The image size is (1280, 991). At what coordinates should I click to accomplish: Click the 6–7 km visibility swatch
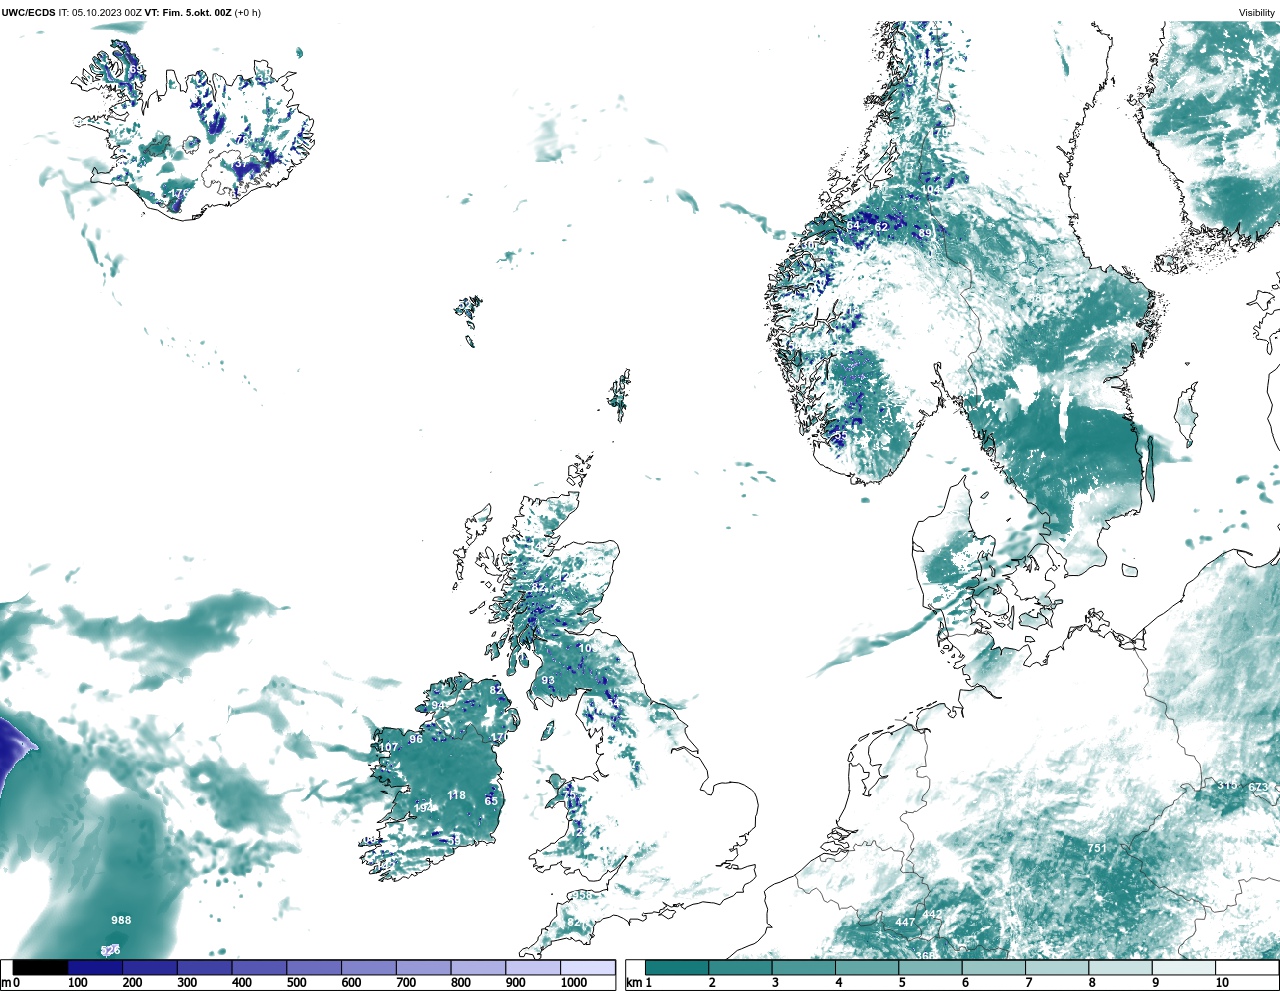click(x=993, y=968)
